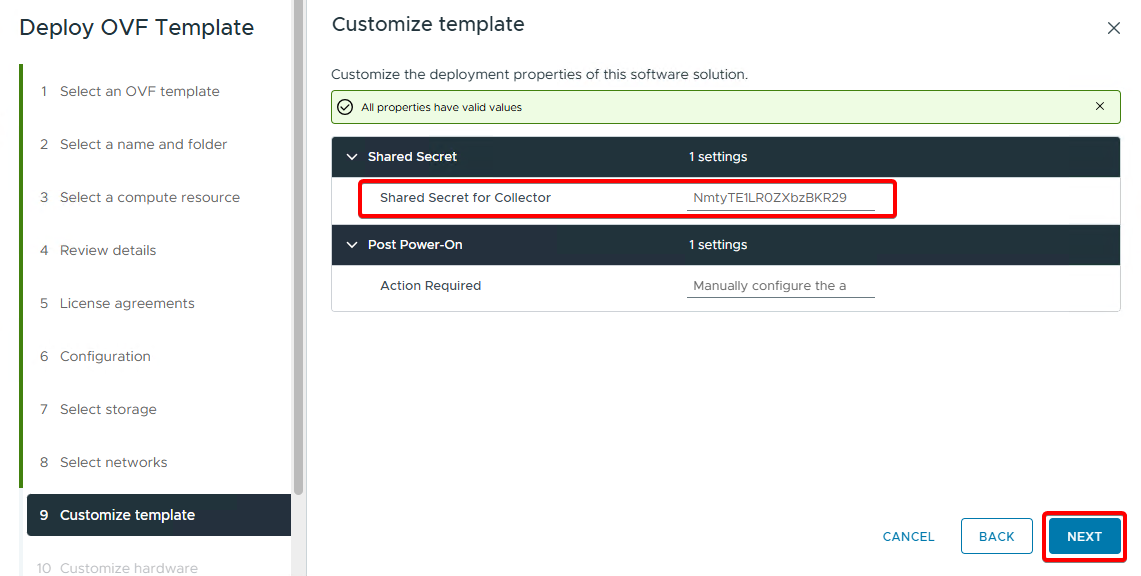Dismiss the valid properties notification banner

click(1100, 107)
